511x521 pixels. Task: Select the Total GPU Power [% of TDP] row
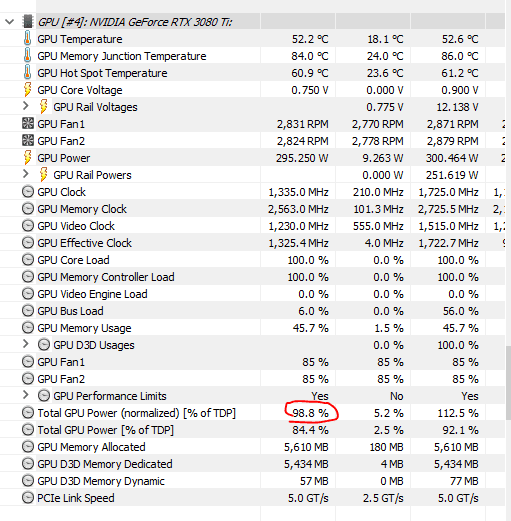pos(252,430)
